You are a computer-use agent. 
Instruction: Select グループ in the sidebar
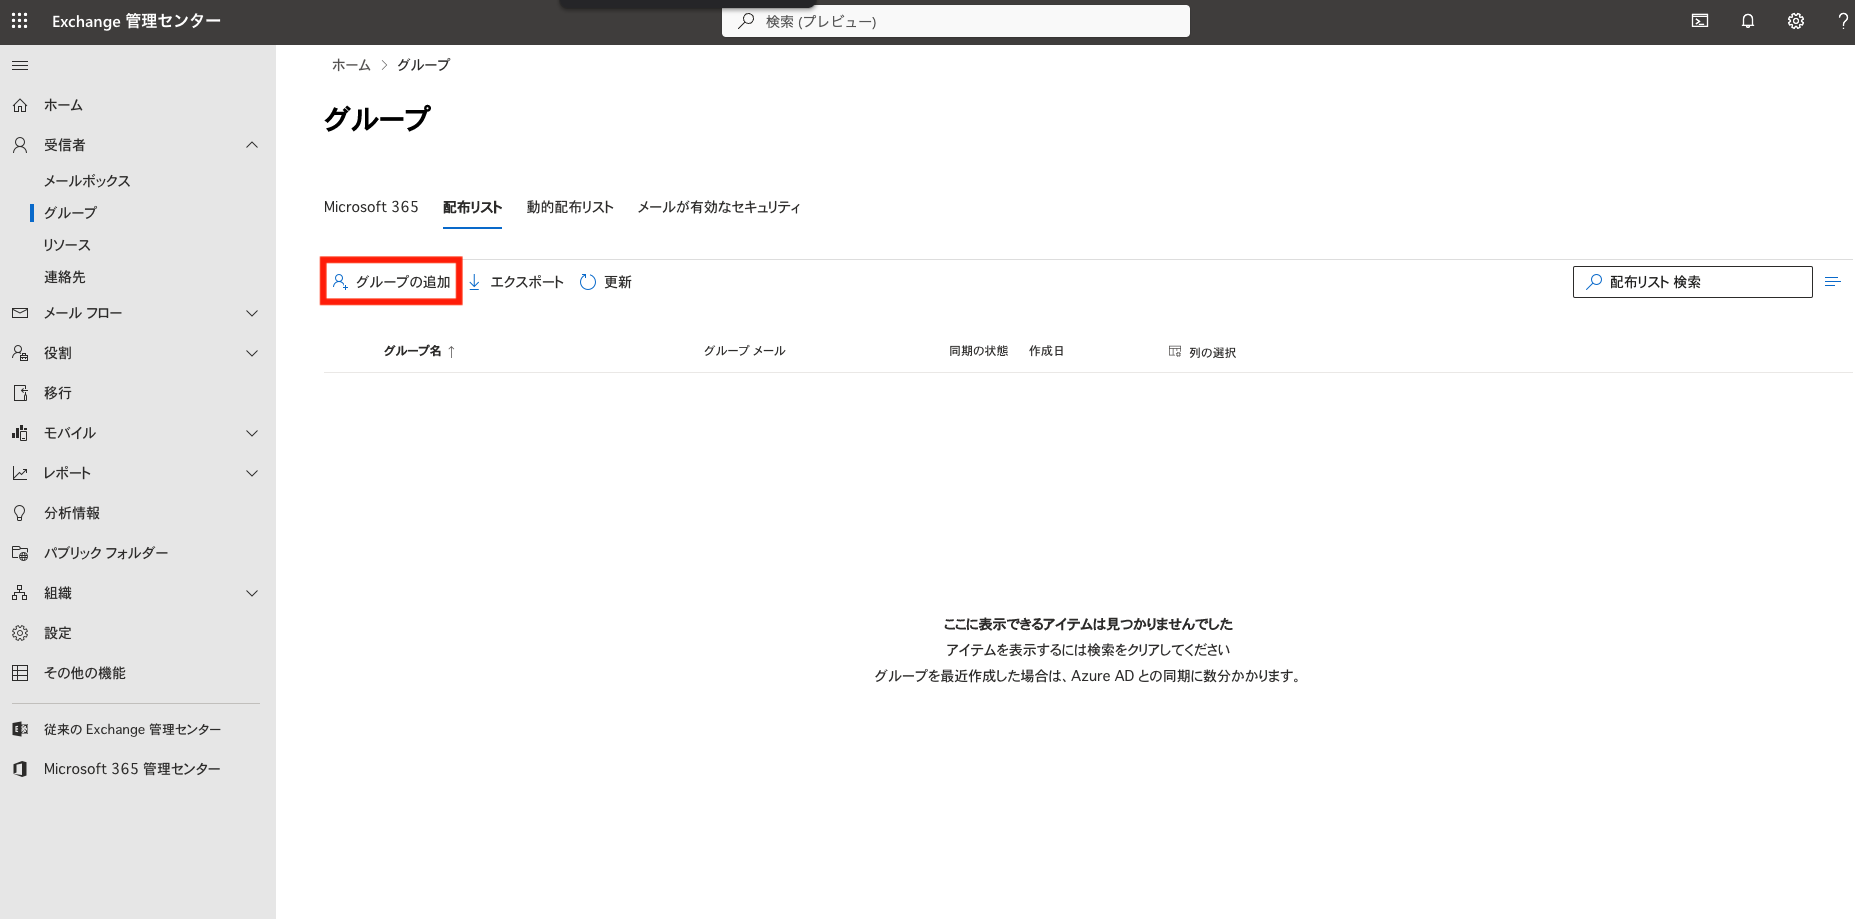(70, 213)
